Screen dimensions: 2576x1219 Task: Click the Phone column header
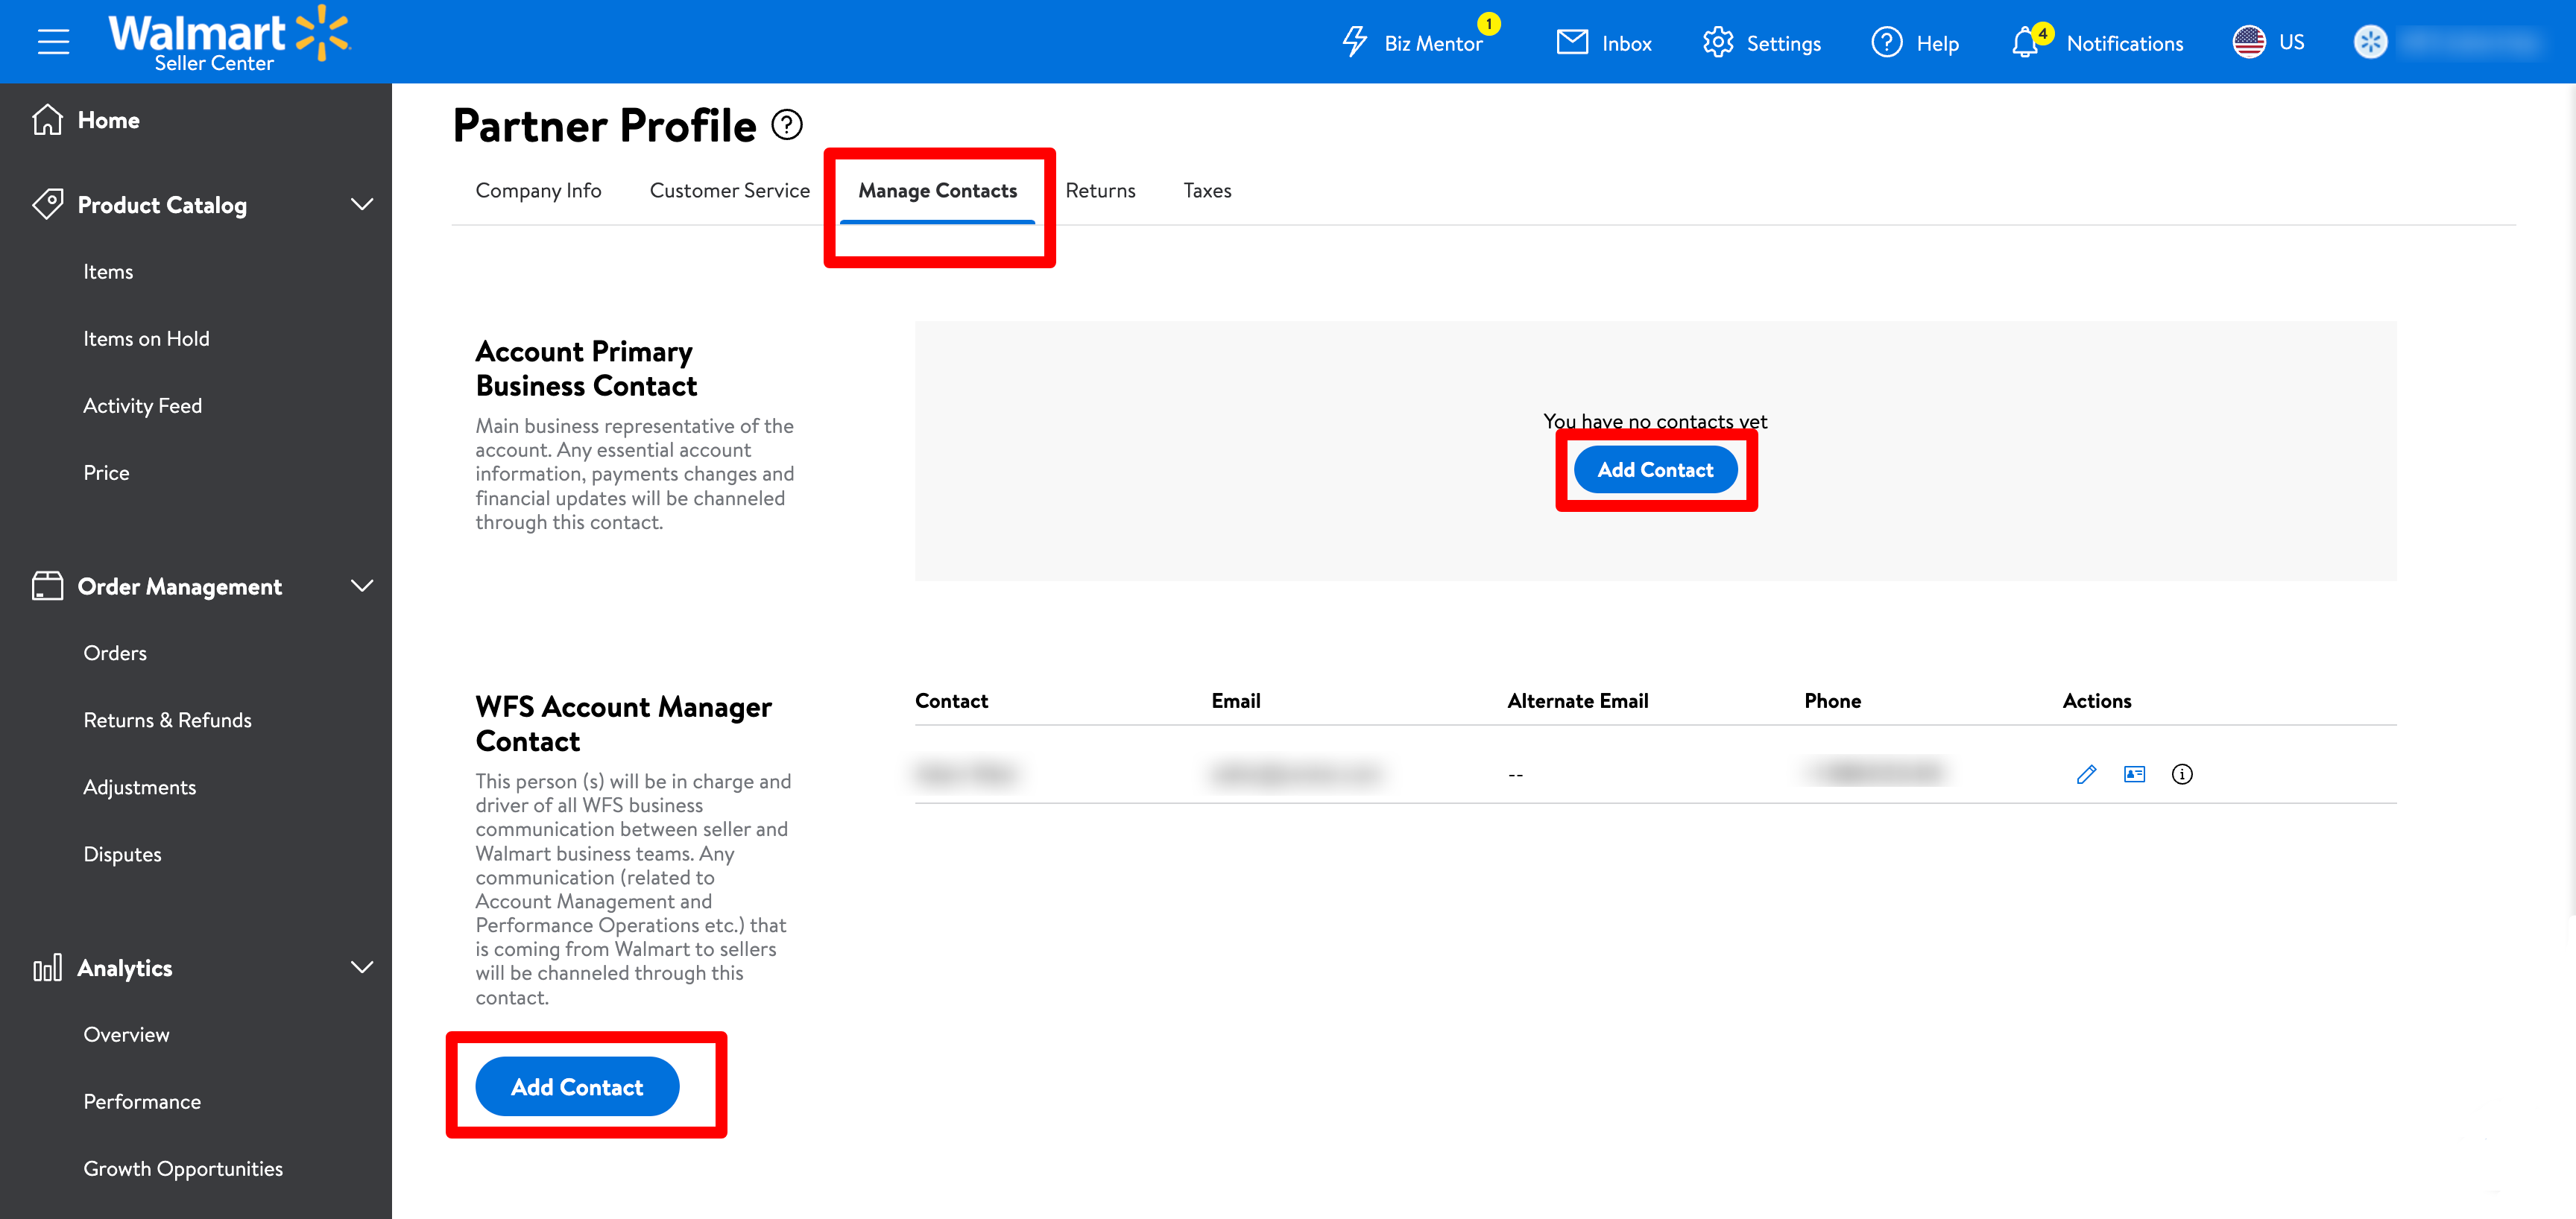(x=1832, y=701)
